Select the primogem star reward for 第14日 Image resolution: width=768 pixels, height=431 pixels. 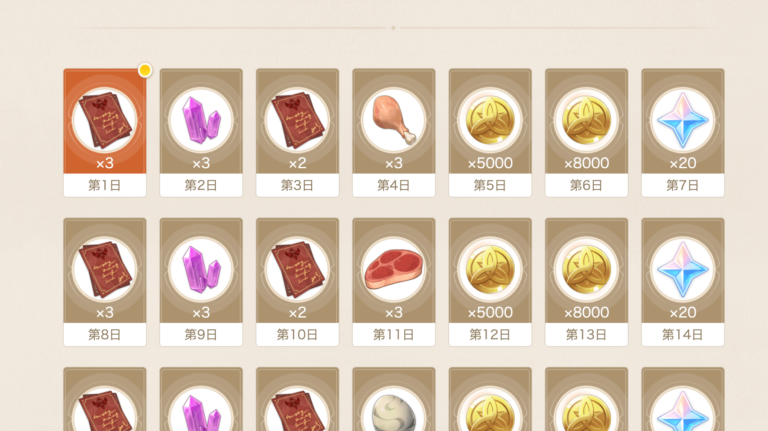tap(683, 270)
